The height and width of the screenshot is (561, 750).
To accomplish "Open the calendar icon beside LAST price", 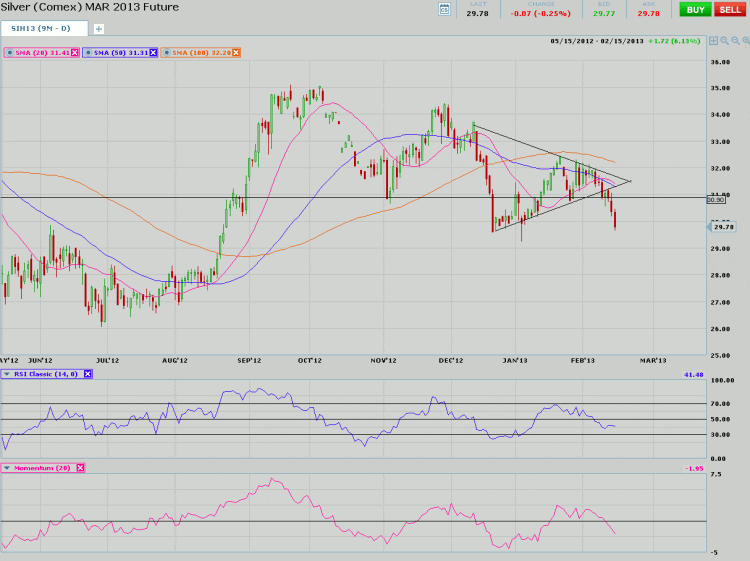I will (x=445, y=9).
